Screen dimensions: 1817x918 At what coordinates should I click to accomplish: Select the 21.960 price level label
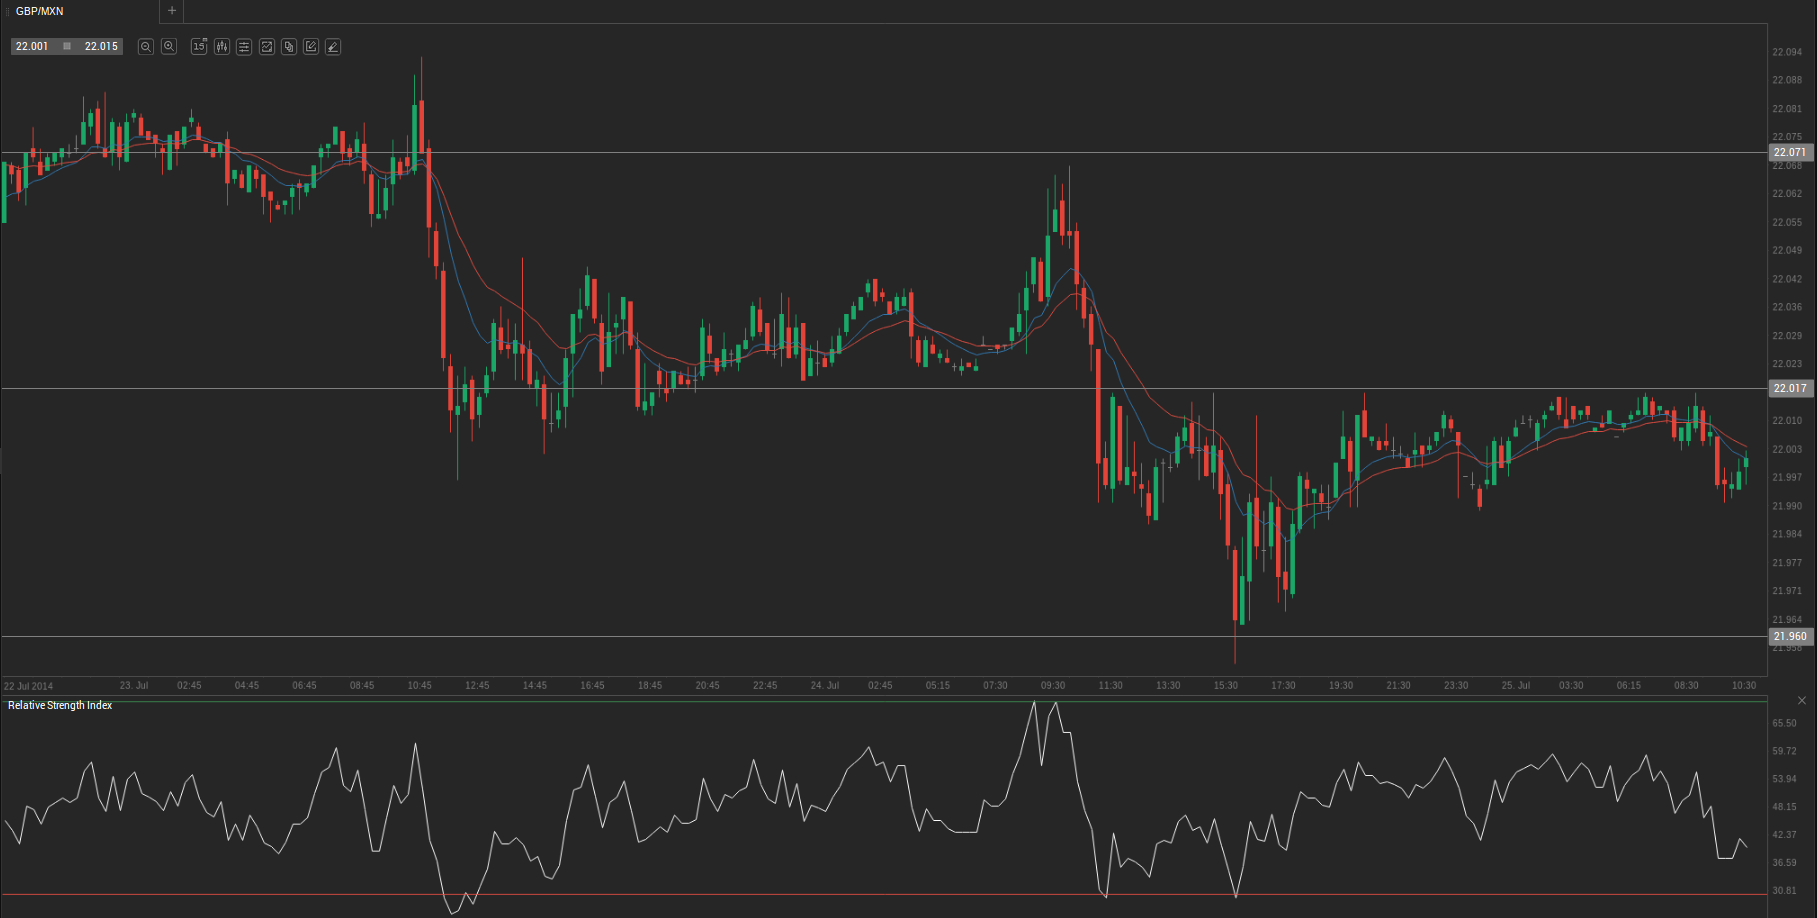pos(1790,636)
